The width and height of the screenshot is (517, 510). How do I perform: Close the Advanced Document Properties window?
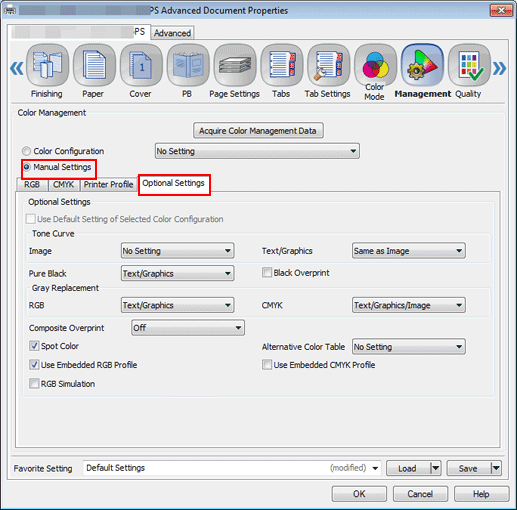pos(501,10)
